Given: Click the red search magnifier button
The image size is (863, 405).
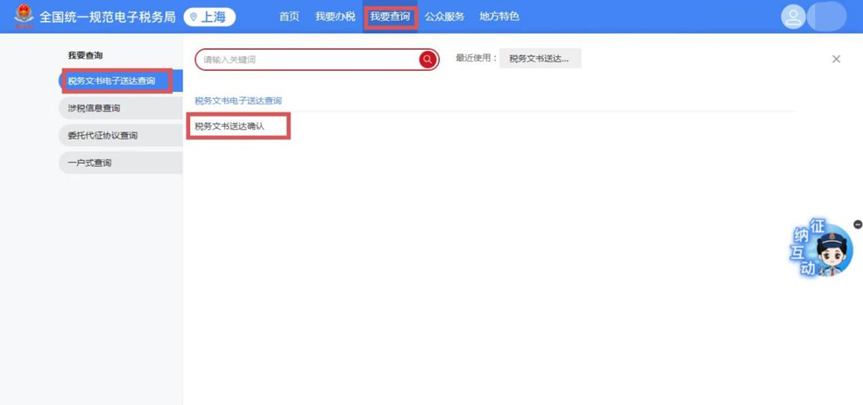Looking at the screenshot, I should (x=427, y=60).
